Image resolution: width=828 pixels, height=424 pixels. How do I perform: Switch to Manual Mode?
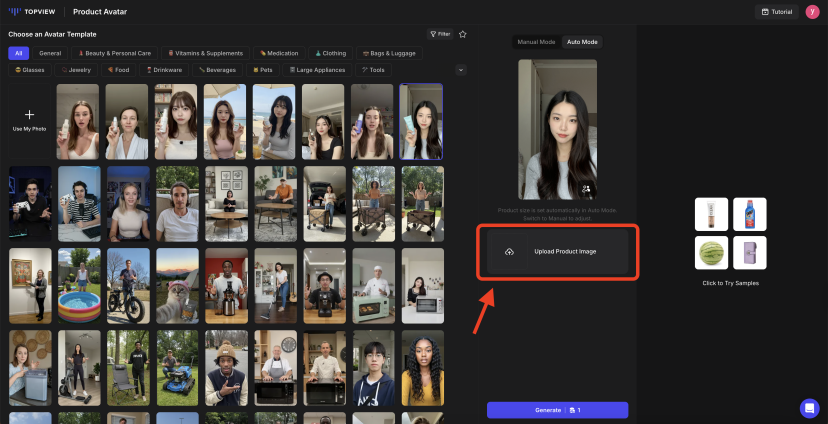point(536,42)
